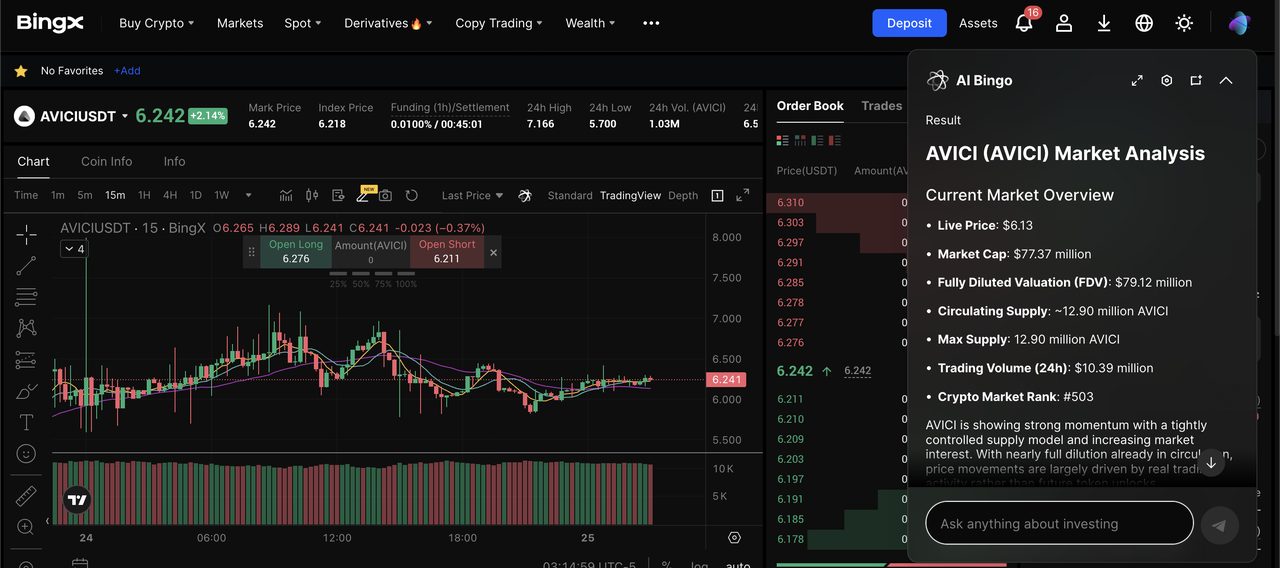Click the Open Long button
This screenshot has height=568, width=1280.
coord(296,252)
